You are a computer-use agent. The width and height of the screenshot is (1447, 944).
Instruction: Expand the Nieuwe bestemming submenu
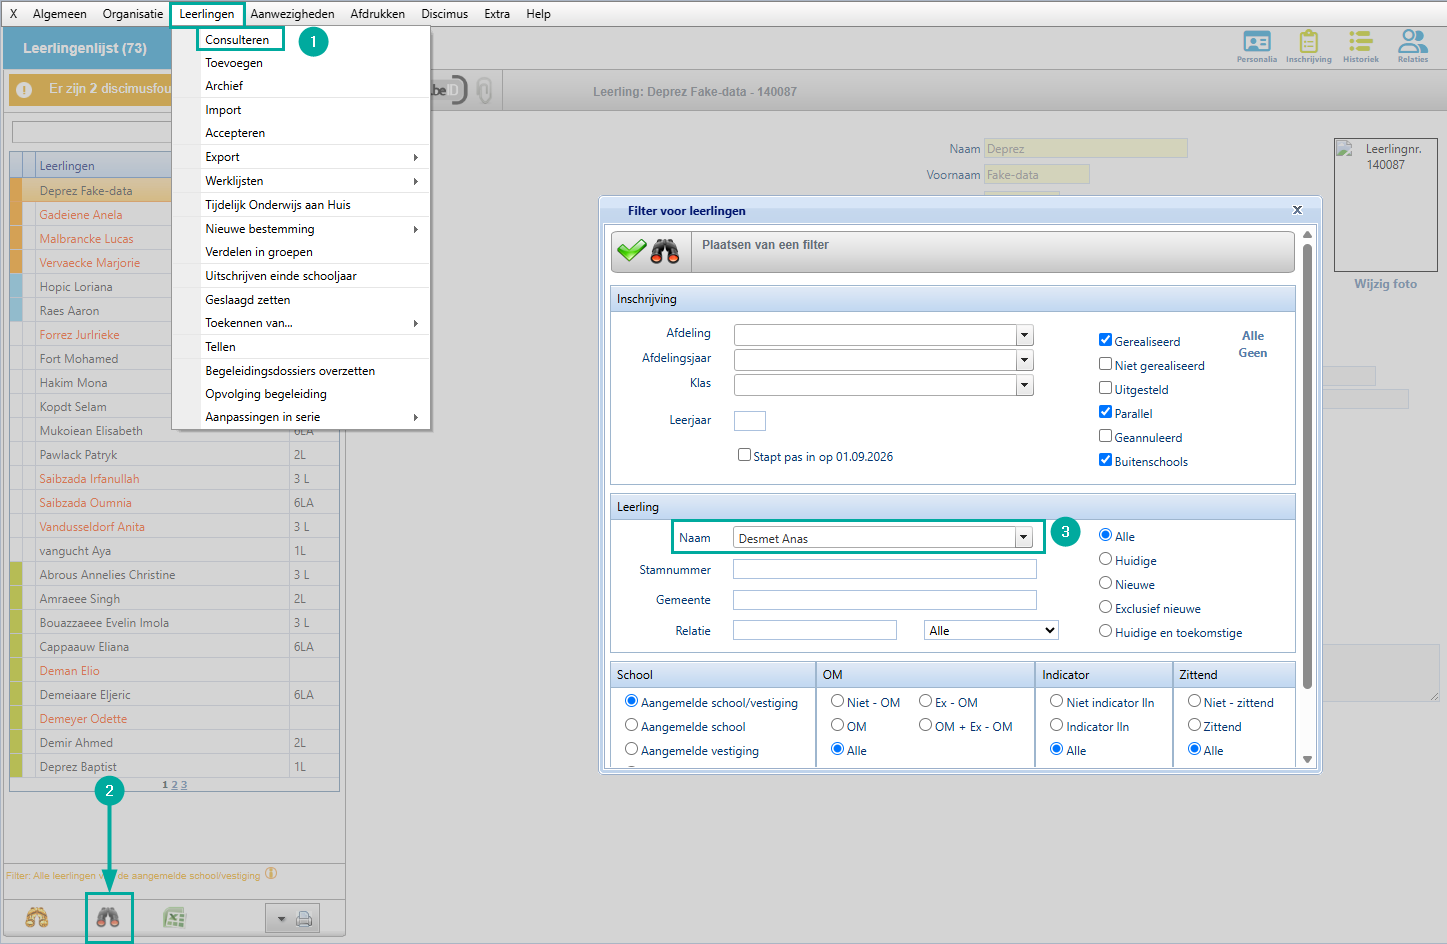(x=301, y=229)
